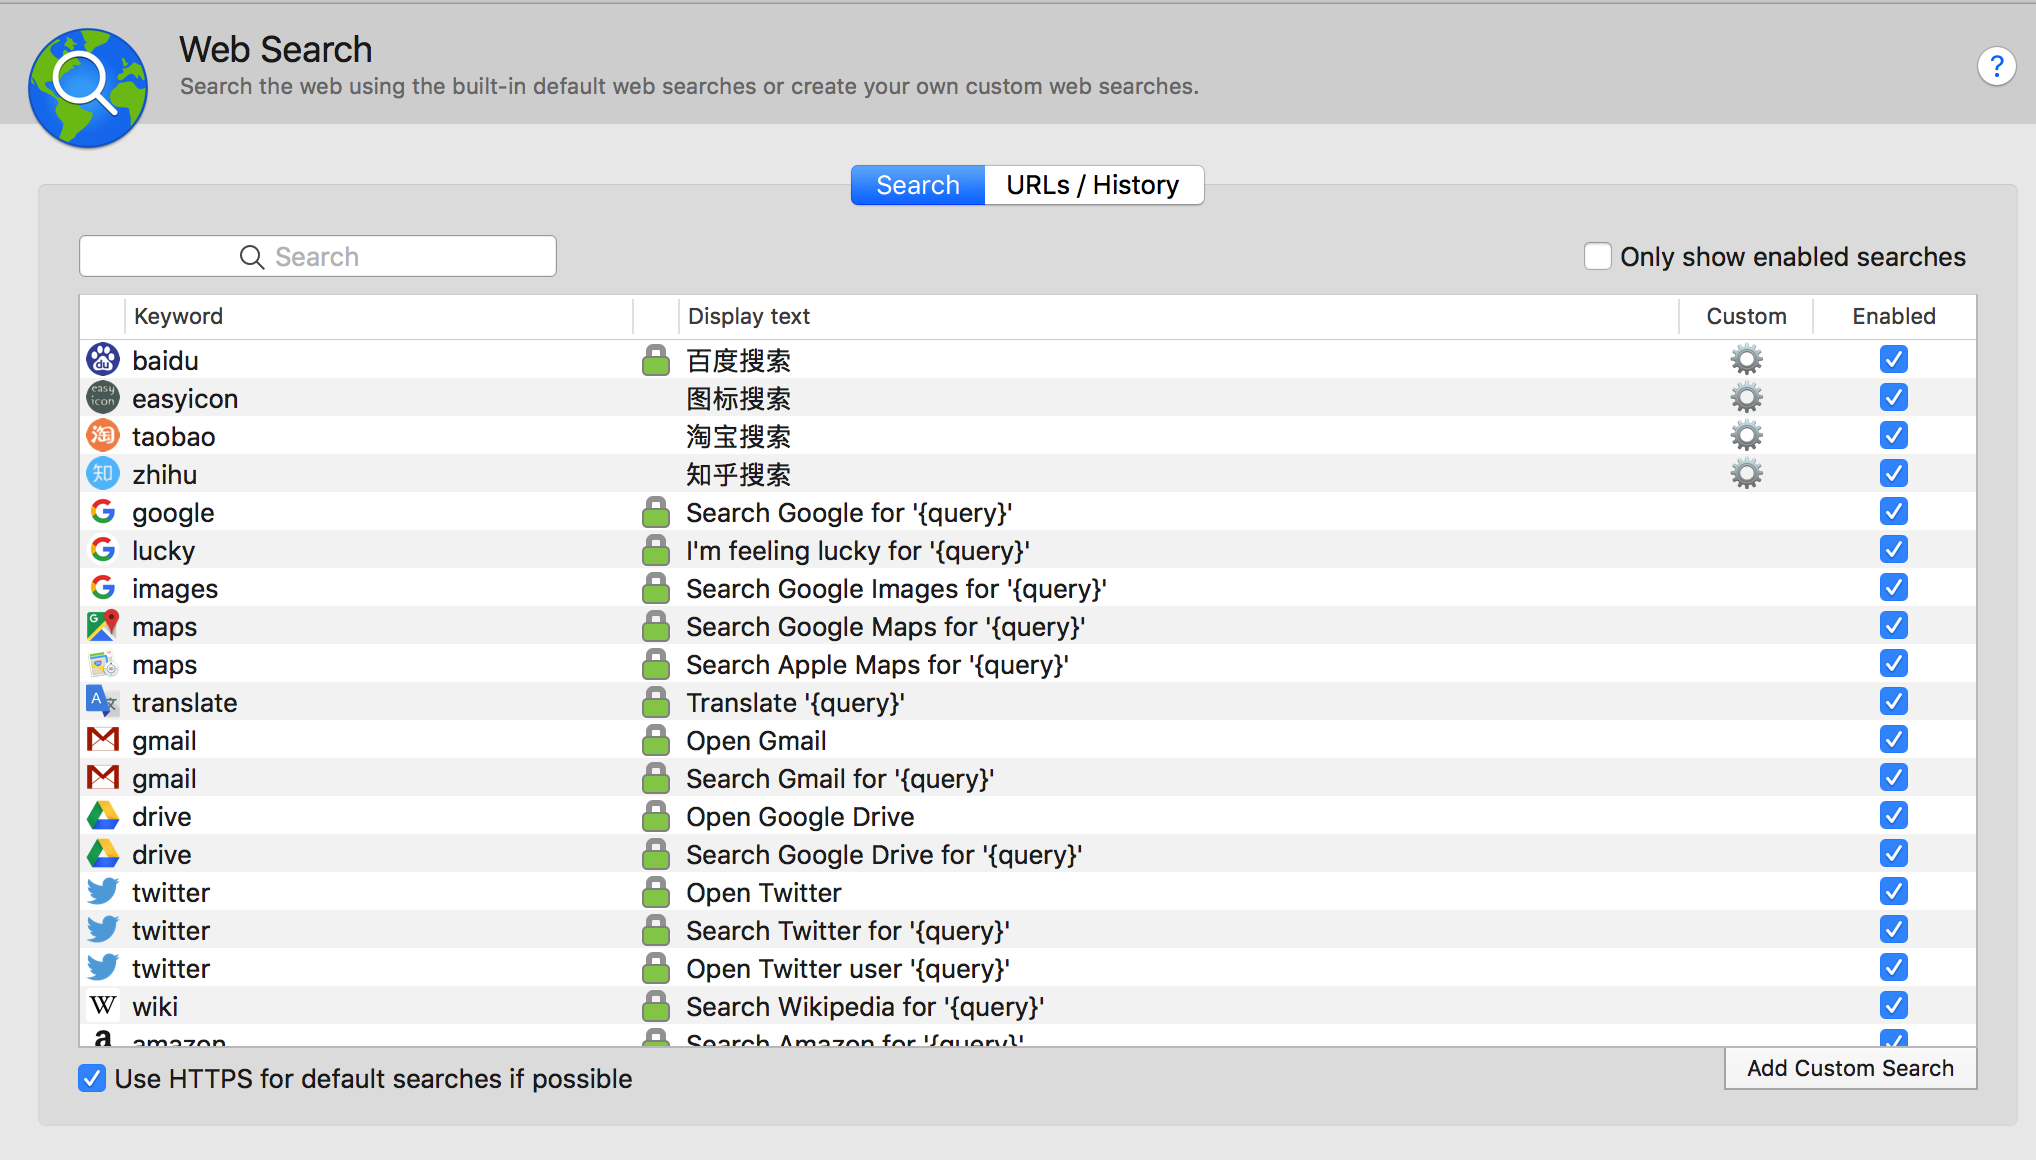The width and height of the screenshot is (2036, 1160).
Task: Click the Google Drive icon for Open Google Drive
Action: pos(103,816)
